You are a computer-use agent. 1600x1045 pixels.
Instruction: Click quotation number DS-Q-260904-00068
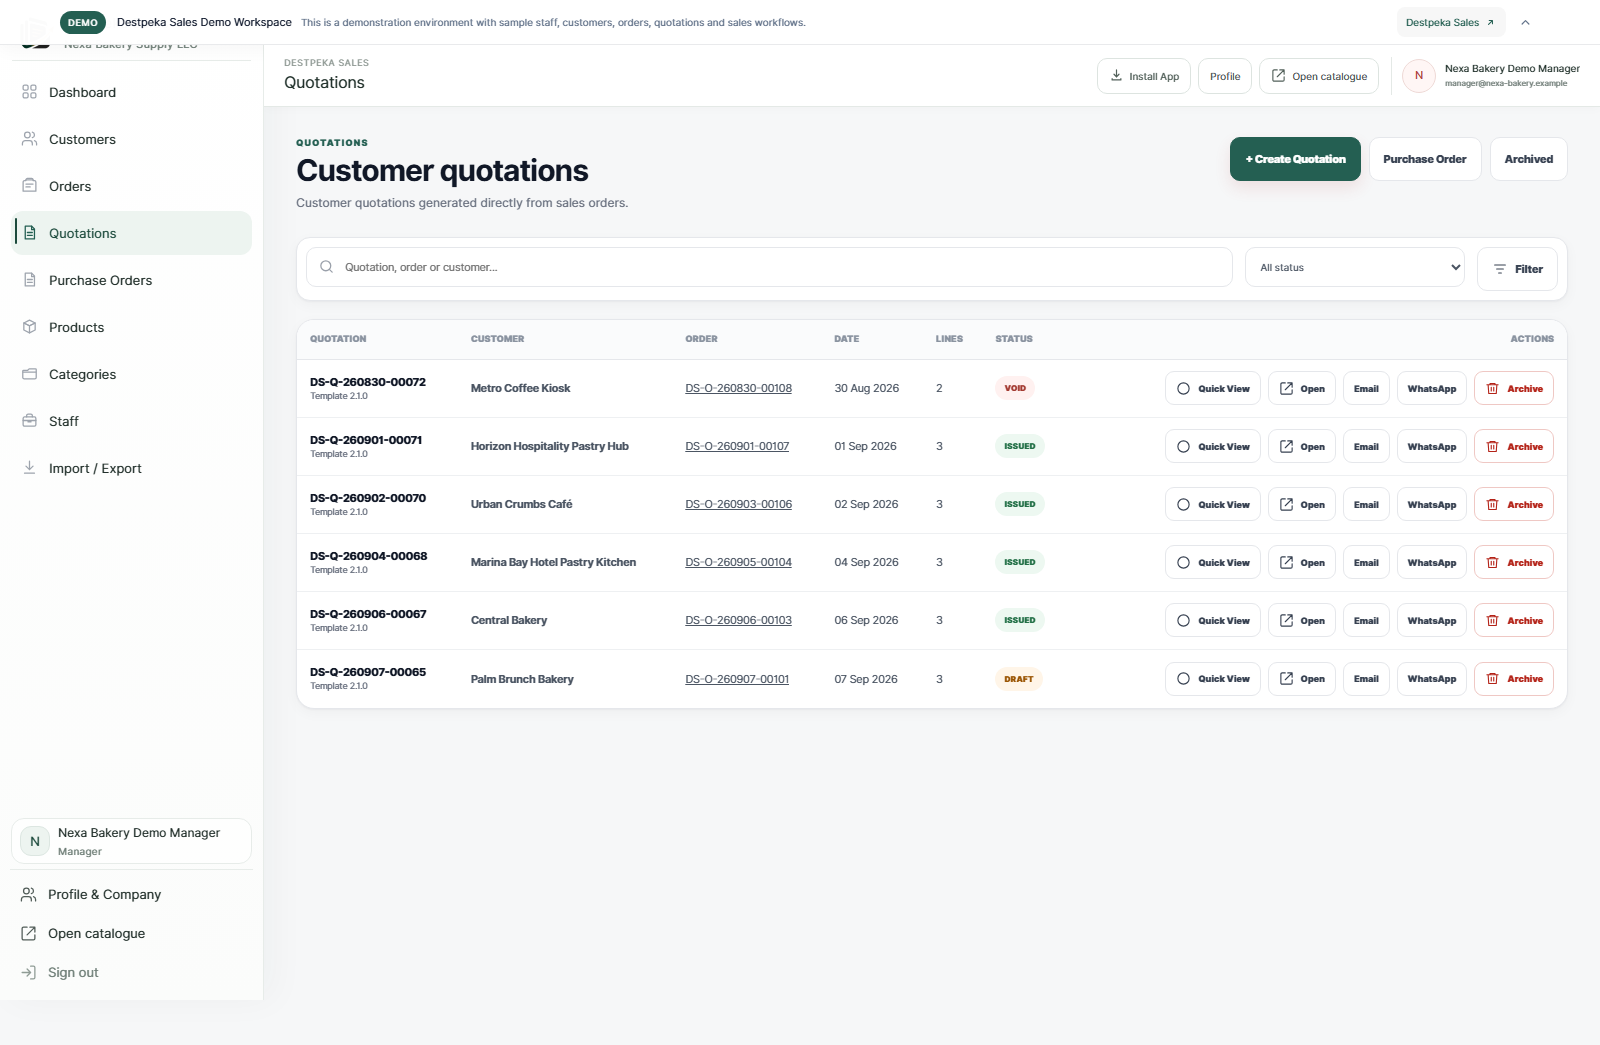point(369,556)
